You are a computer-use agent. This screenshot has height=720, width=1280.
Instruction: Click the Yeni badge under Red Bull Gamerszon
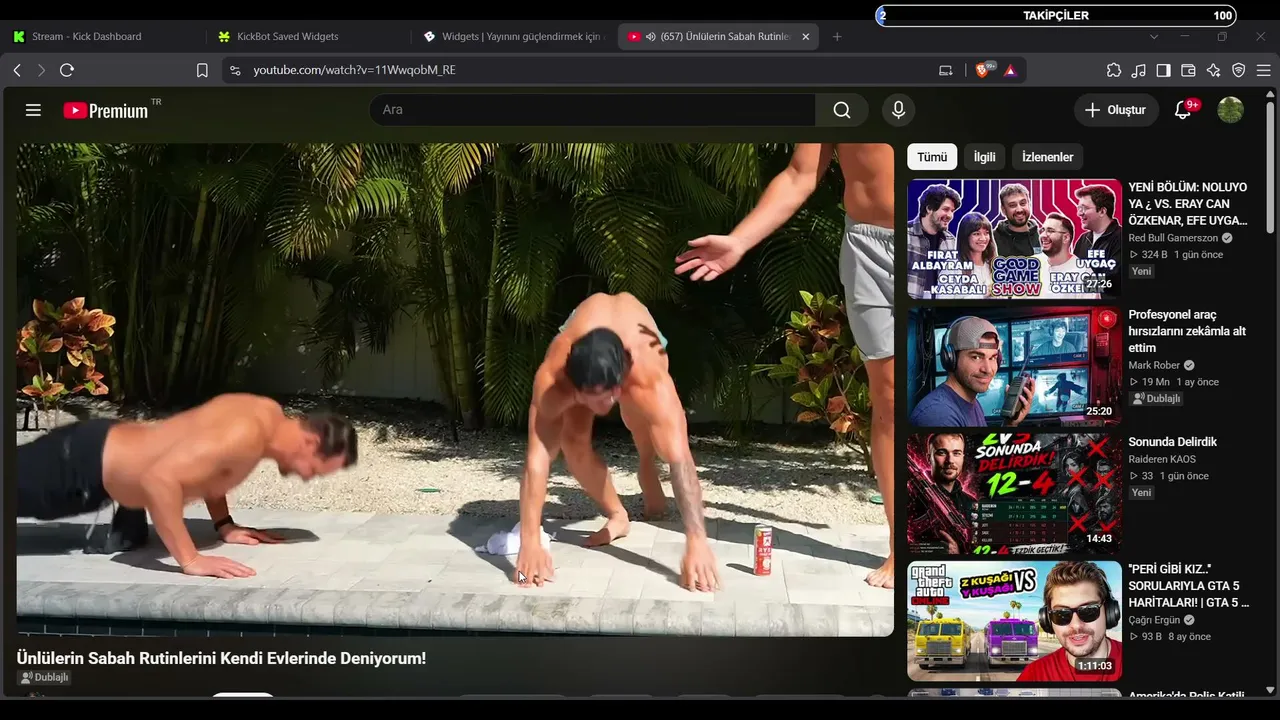pyautogui.click(x=1141, y=271)
